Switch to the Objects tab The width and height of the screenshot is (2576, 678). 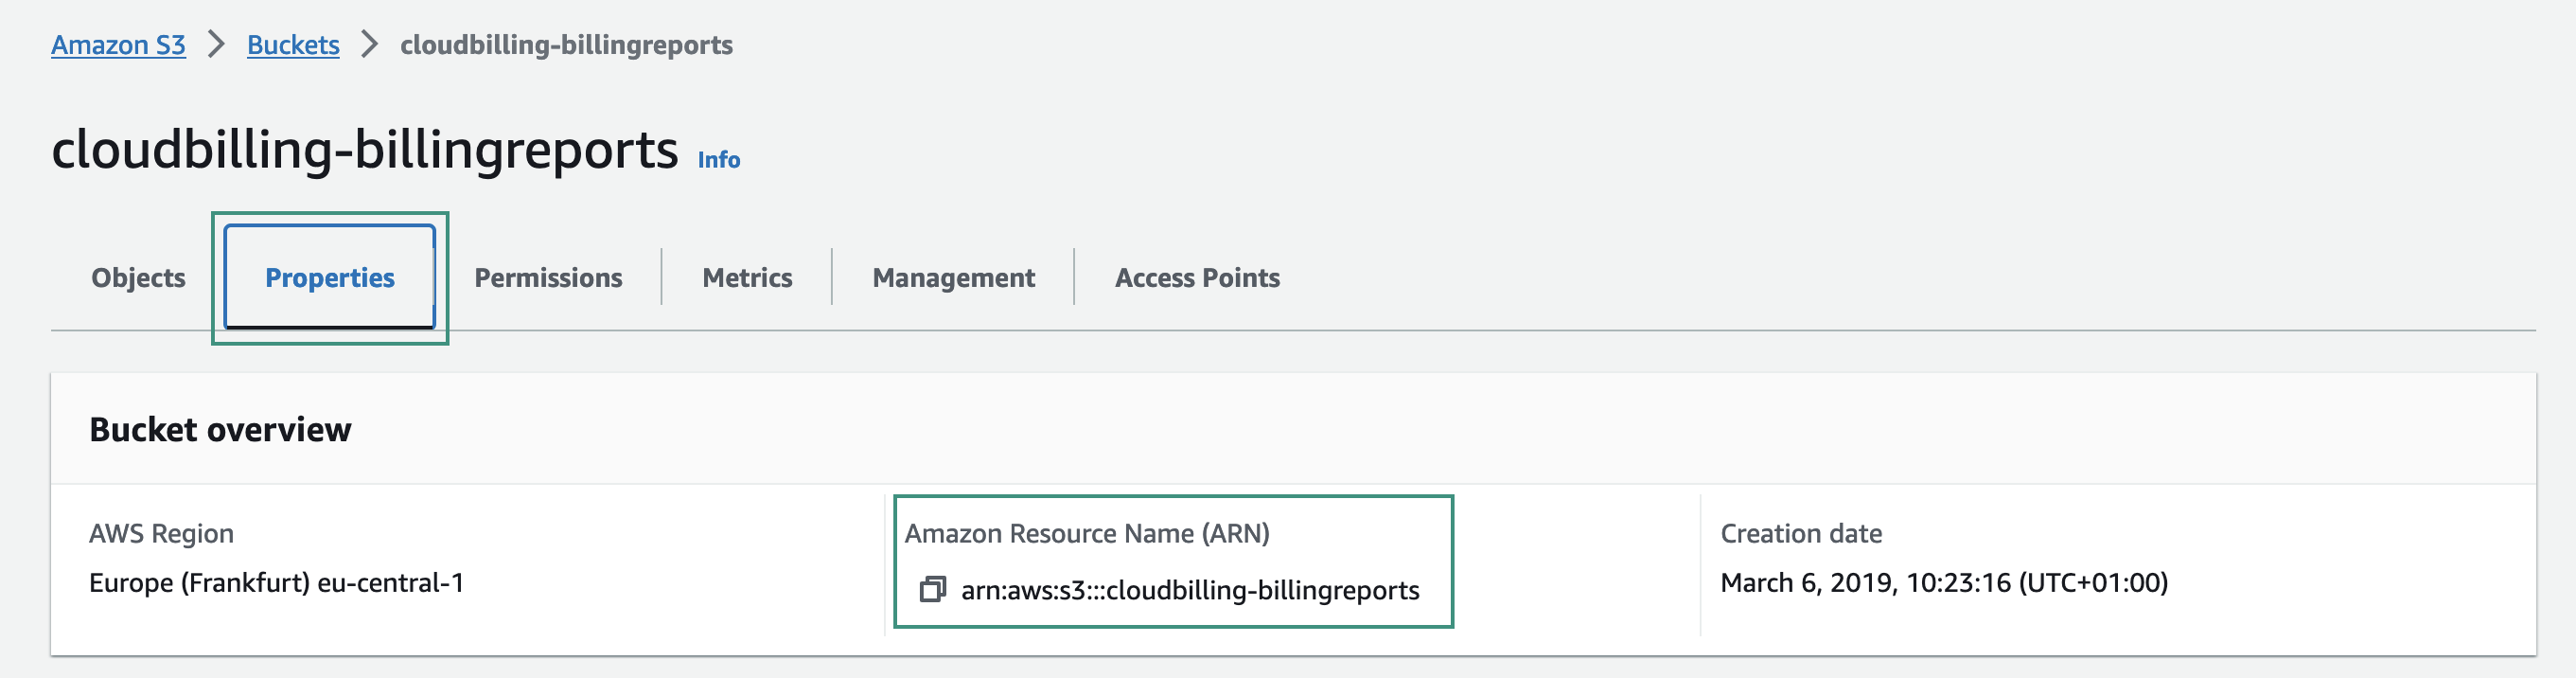pyautogui.click(x=137, y=277)
